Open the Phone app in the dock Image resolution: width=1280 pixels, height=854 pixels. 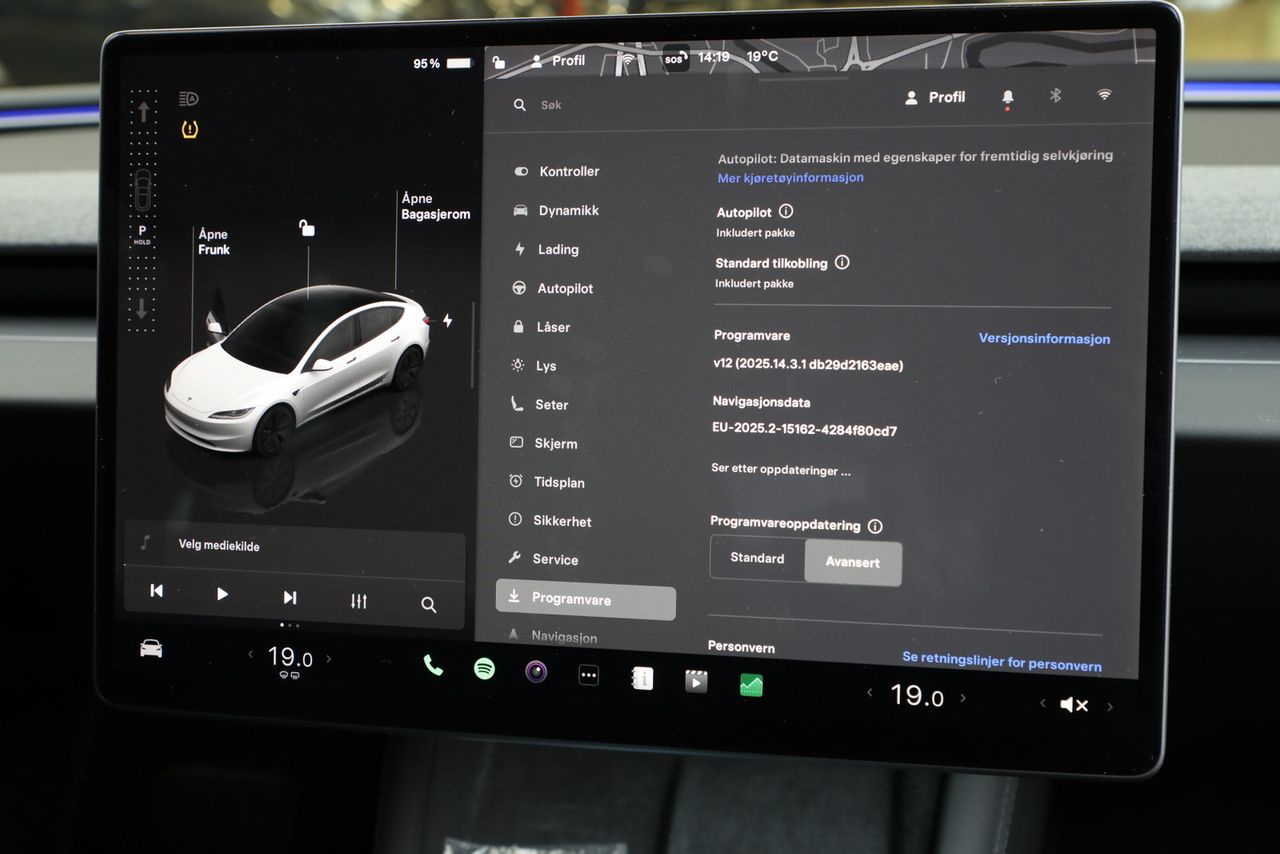click(x=433, y=665)
